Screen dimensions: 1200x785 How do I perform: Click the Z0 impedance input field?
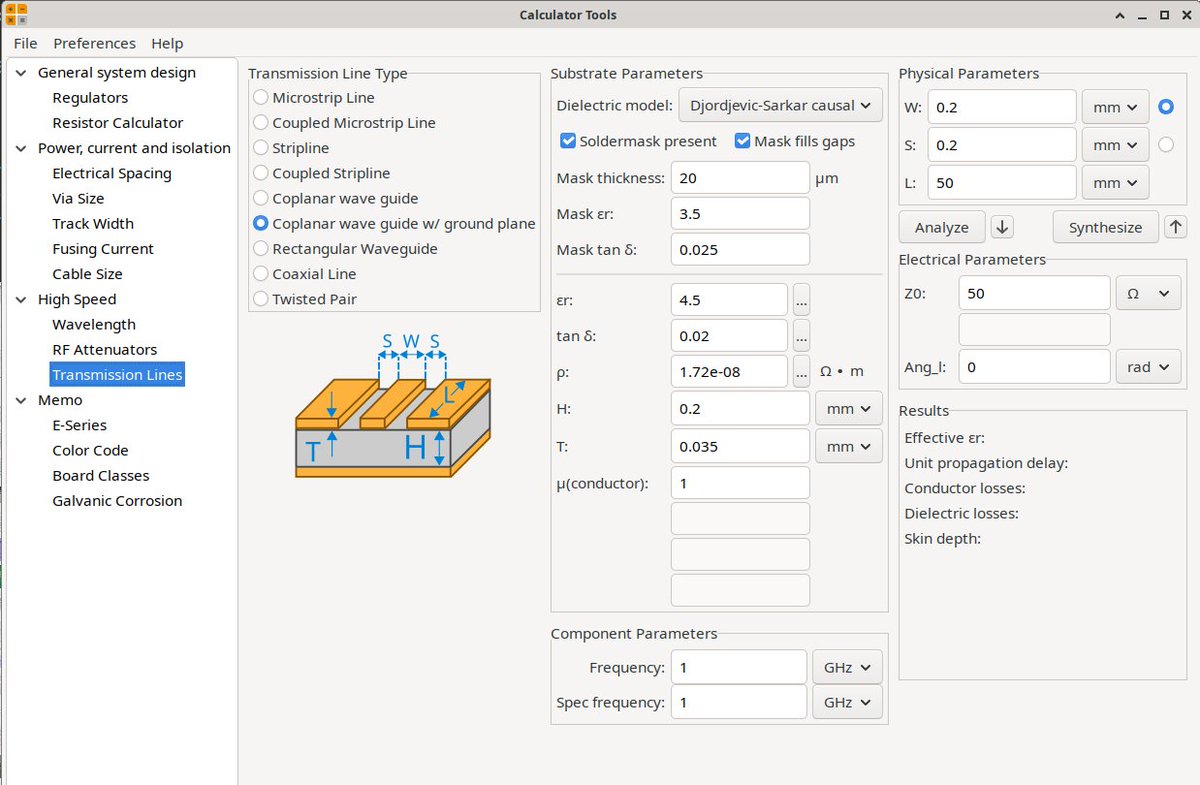click(x=1034, y=293)
